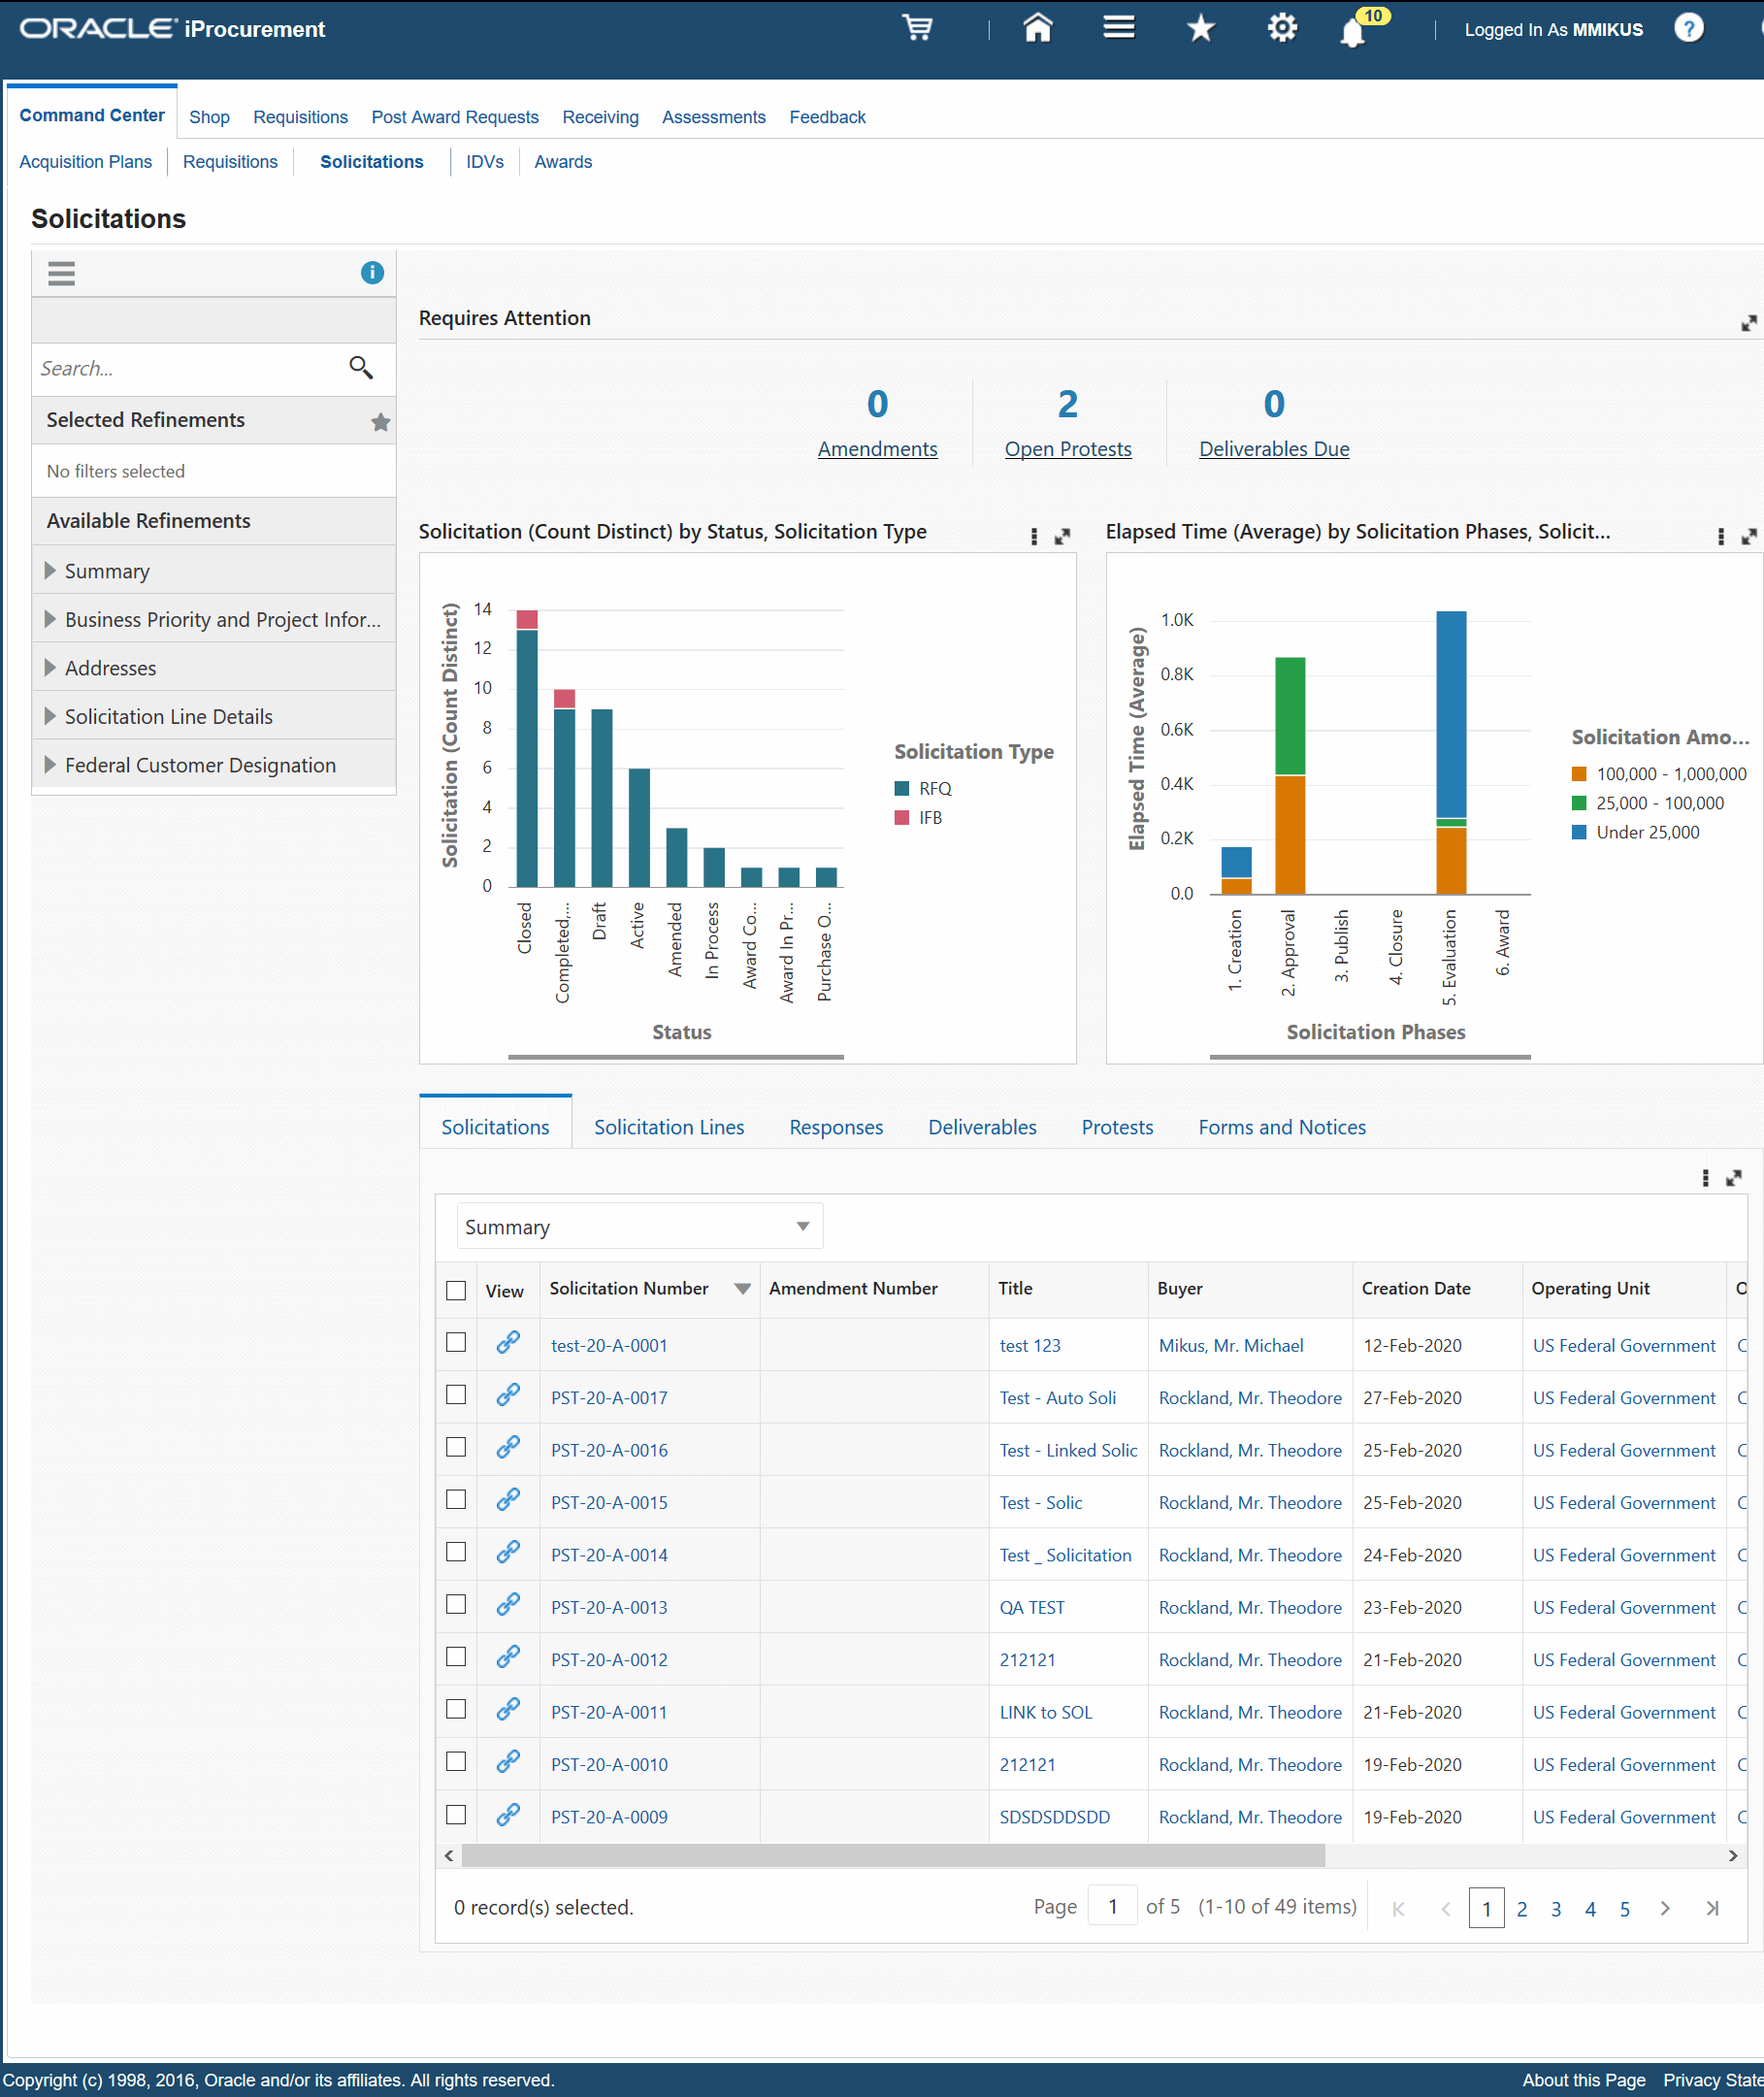Switch to the Responses tab
1764x2097 pixels.
click(x=836, y=1127)
